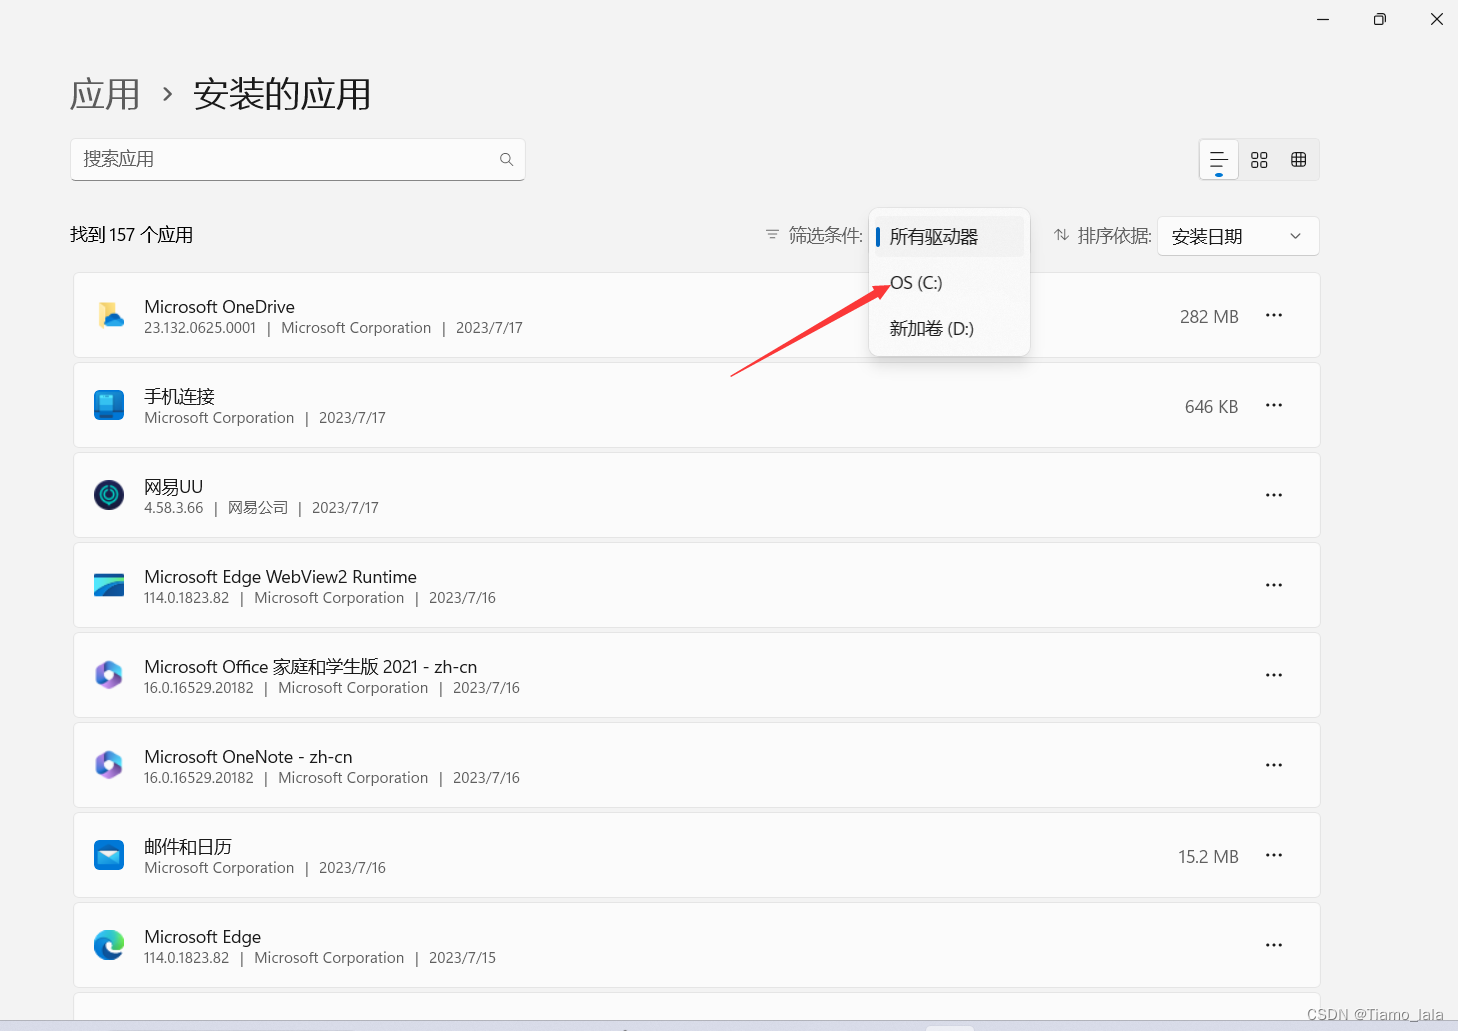Viewport: 1458px width, 1031px height.
Task: Click Microsoft Office 家庭和学生版 2021 name
Action: [310, 667]
